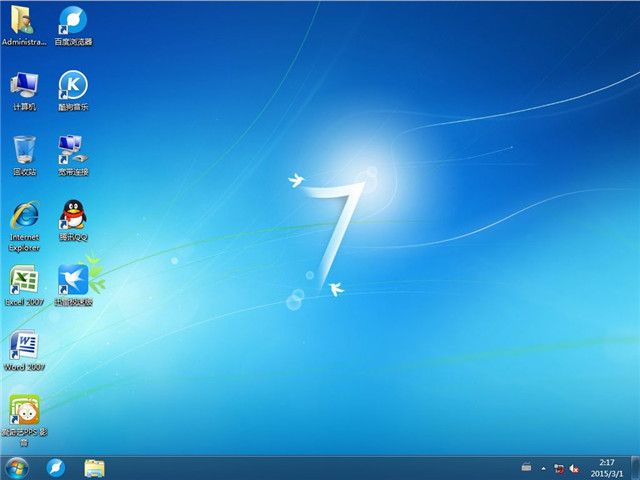Click the keyboard input icon in tray
This screenshot has width=640, height=480.
pos(527,467)
